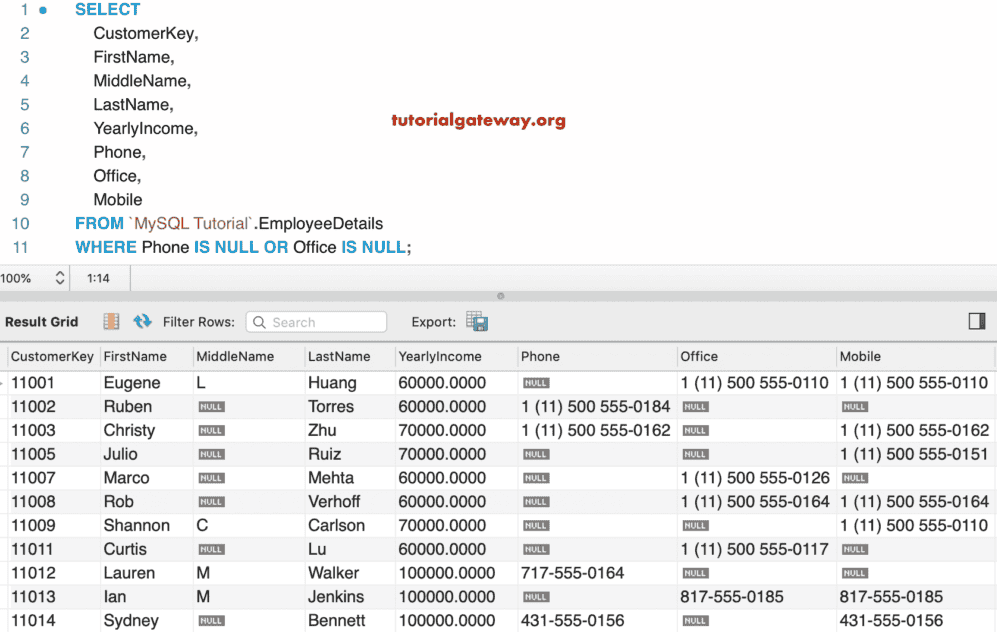Click the execution marker dot on line 1
This screenshot has height=632, width=997.
tap(43, 10)
